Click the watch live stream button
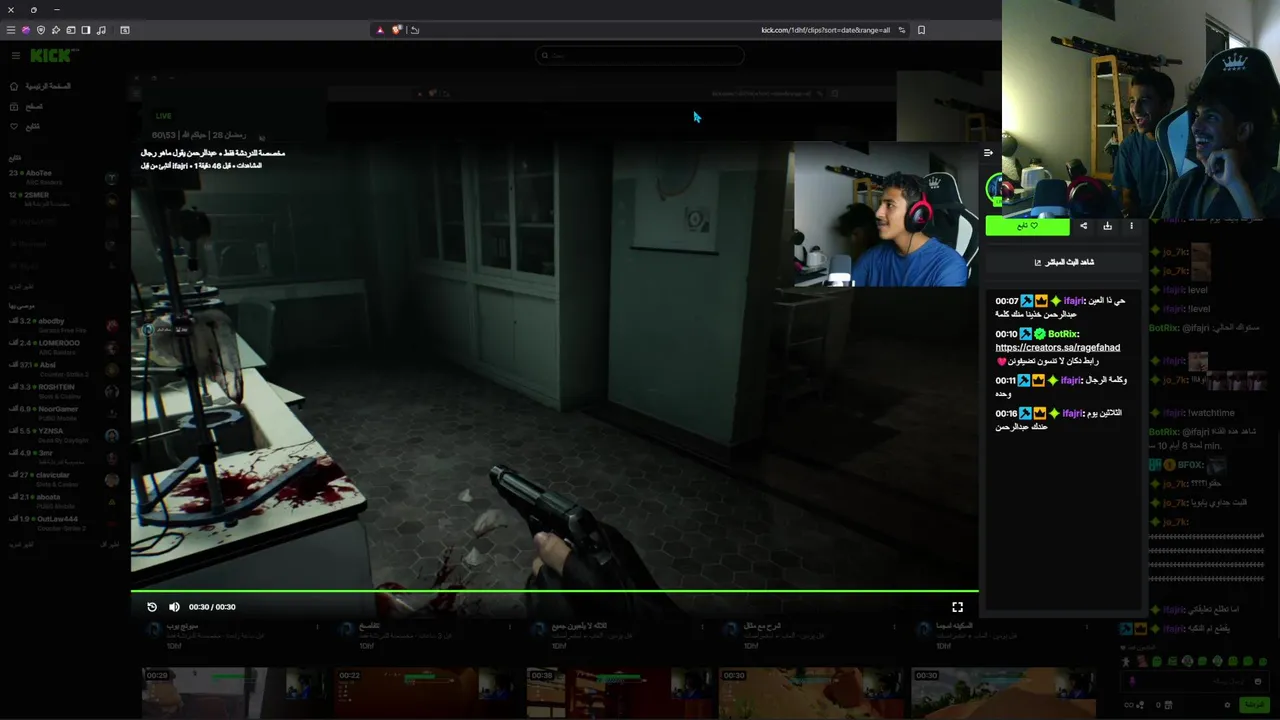 point(1063,262)
